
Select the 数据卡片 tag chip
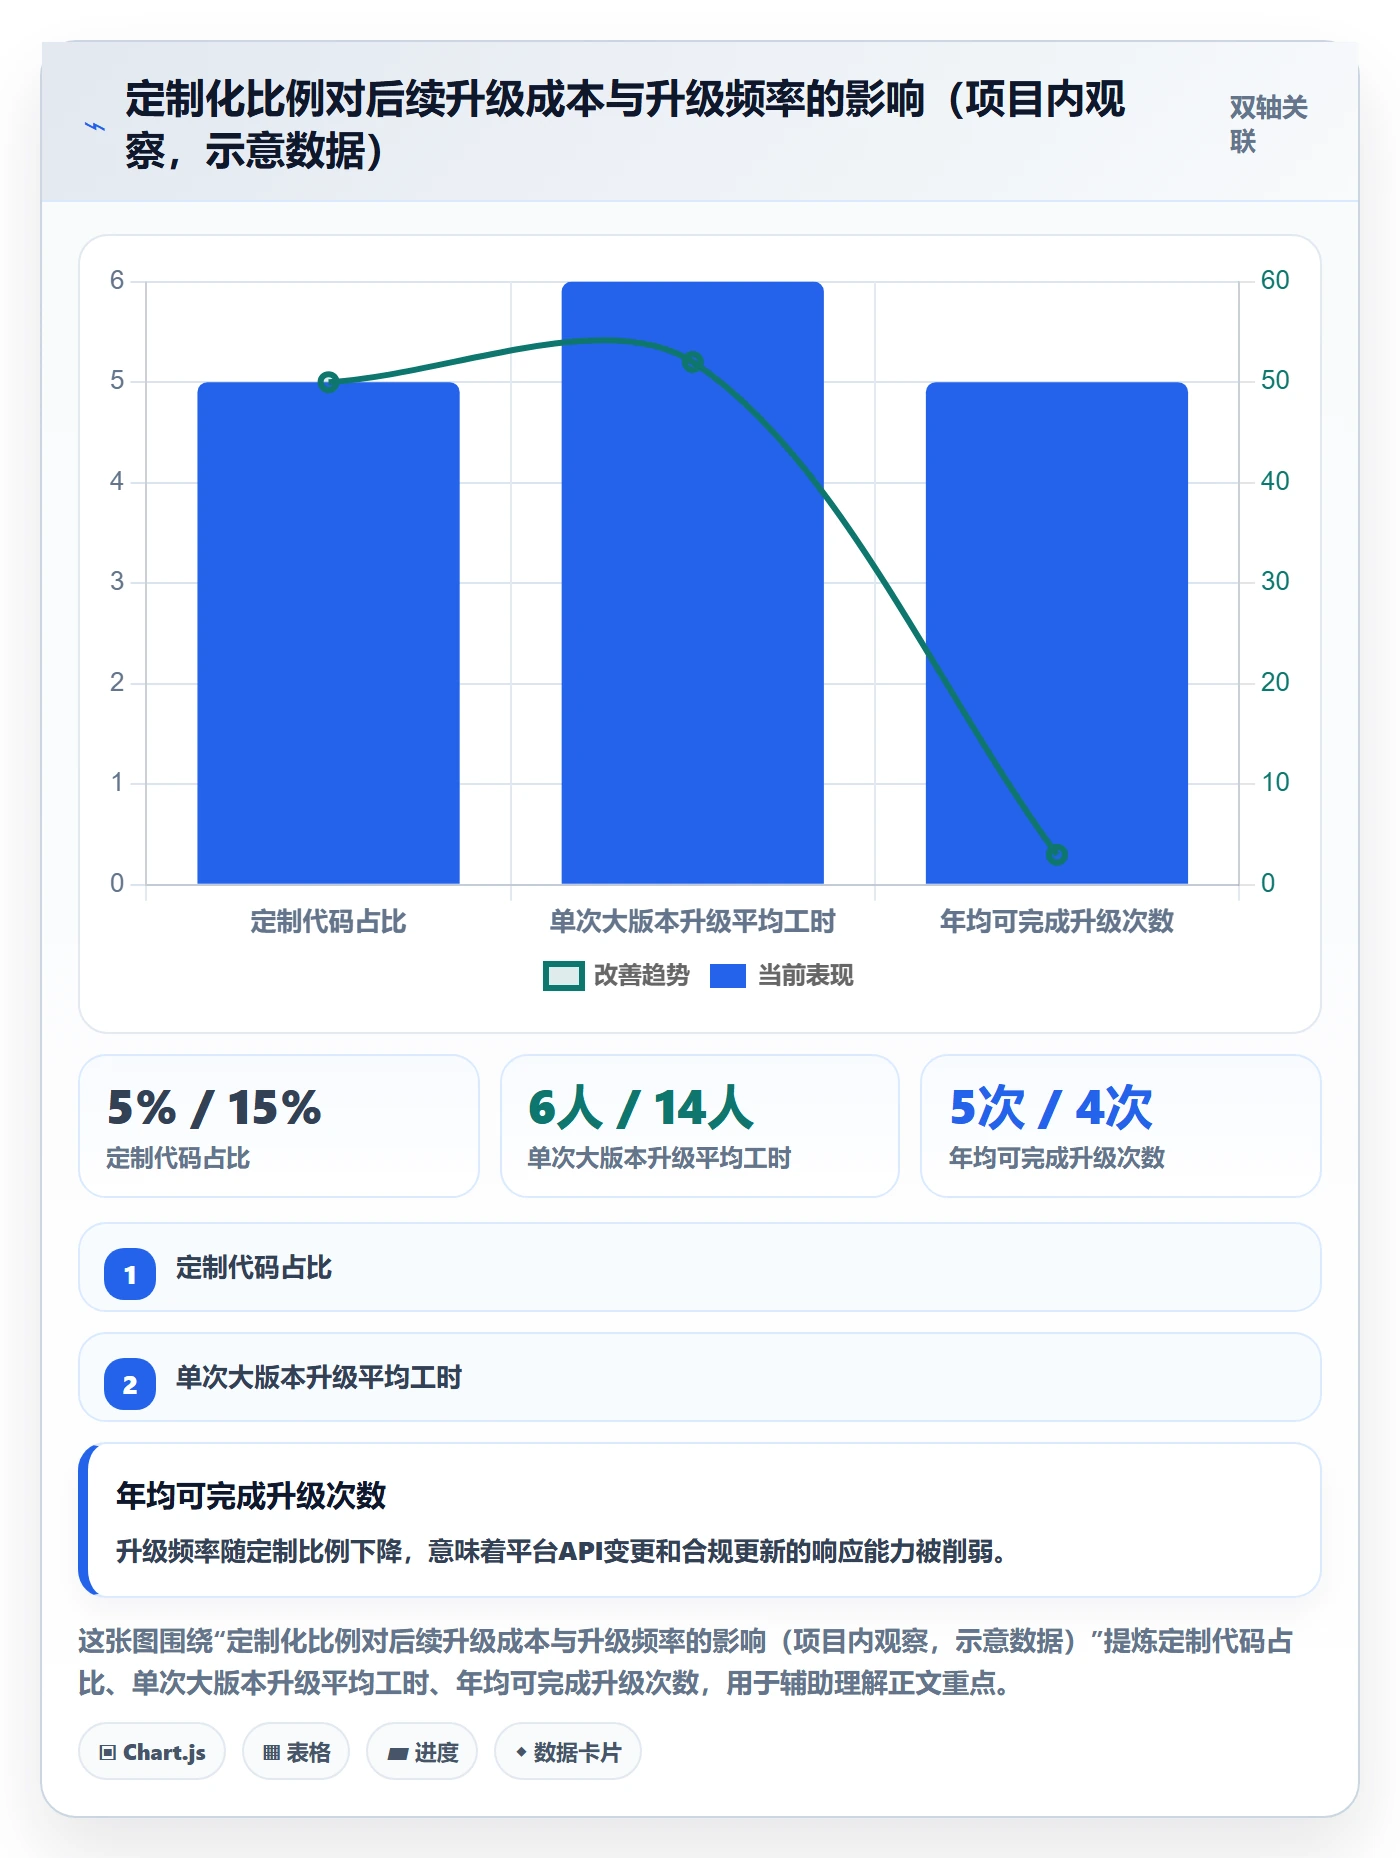tap(568, 1751)
